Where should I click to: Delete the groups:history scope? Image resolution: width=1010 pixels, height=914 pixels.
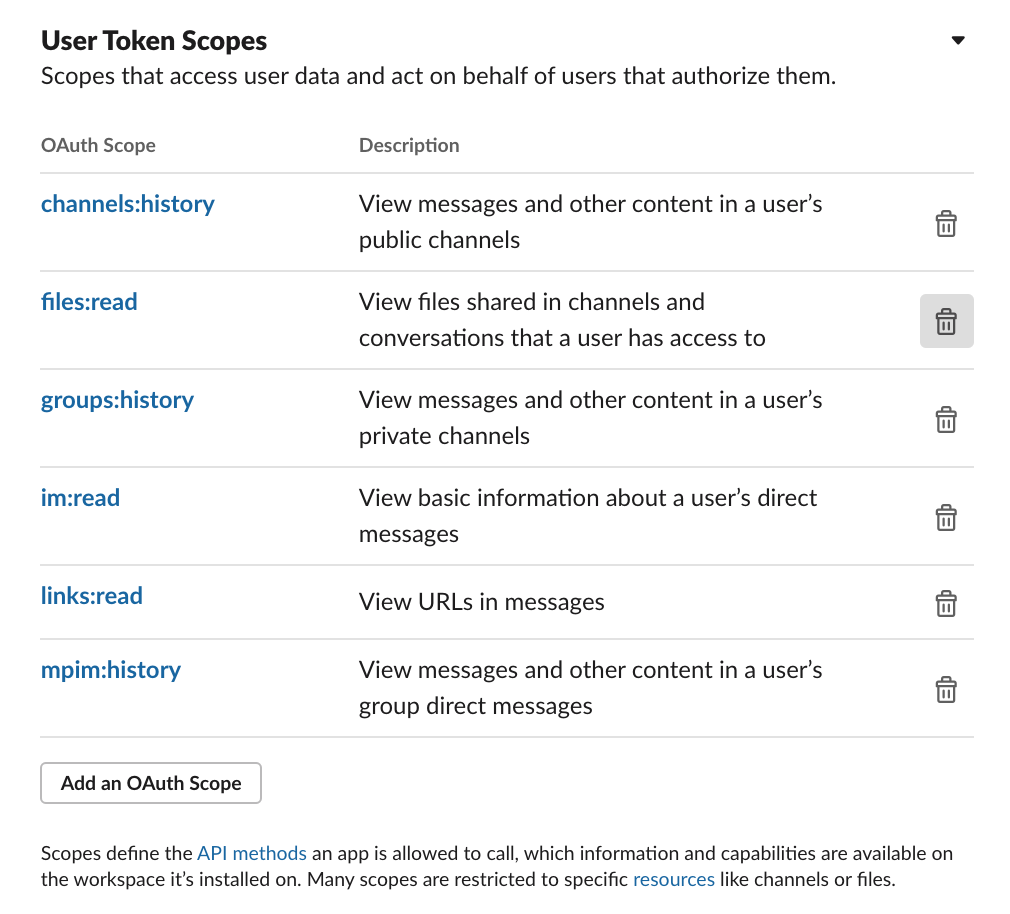point(946,419)
